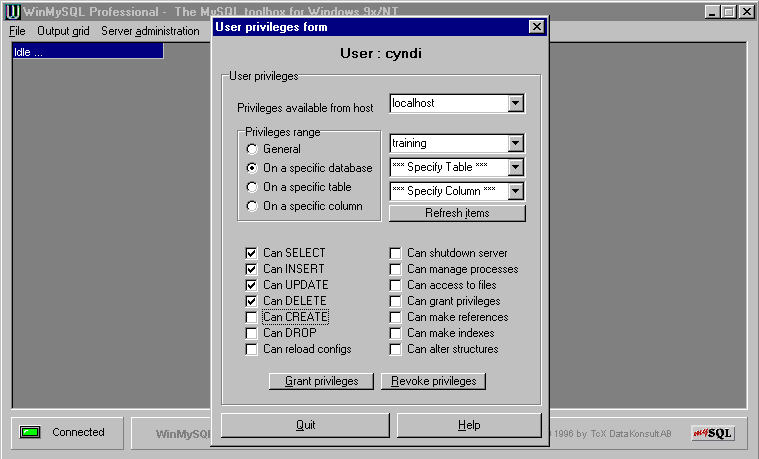Open the localhost host dropdown arrow
The image size is (759, 459).
(x=516, y=103)
